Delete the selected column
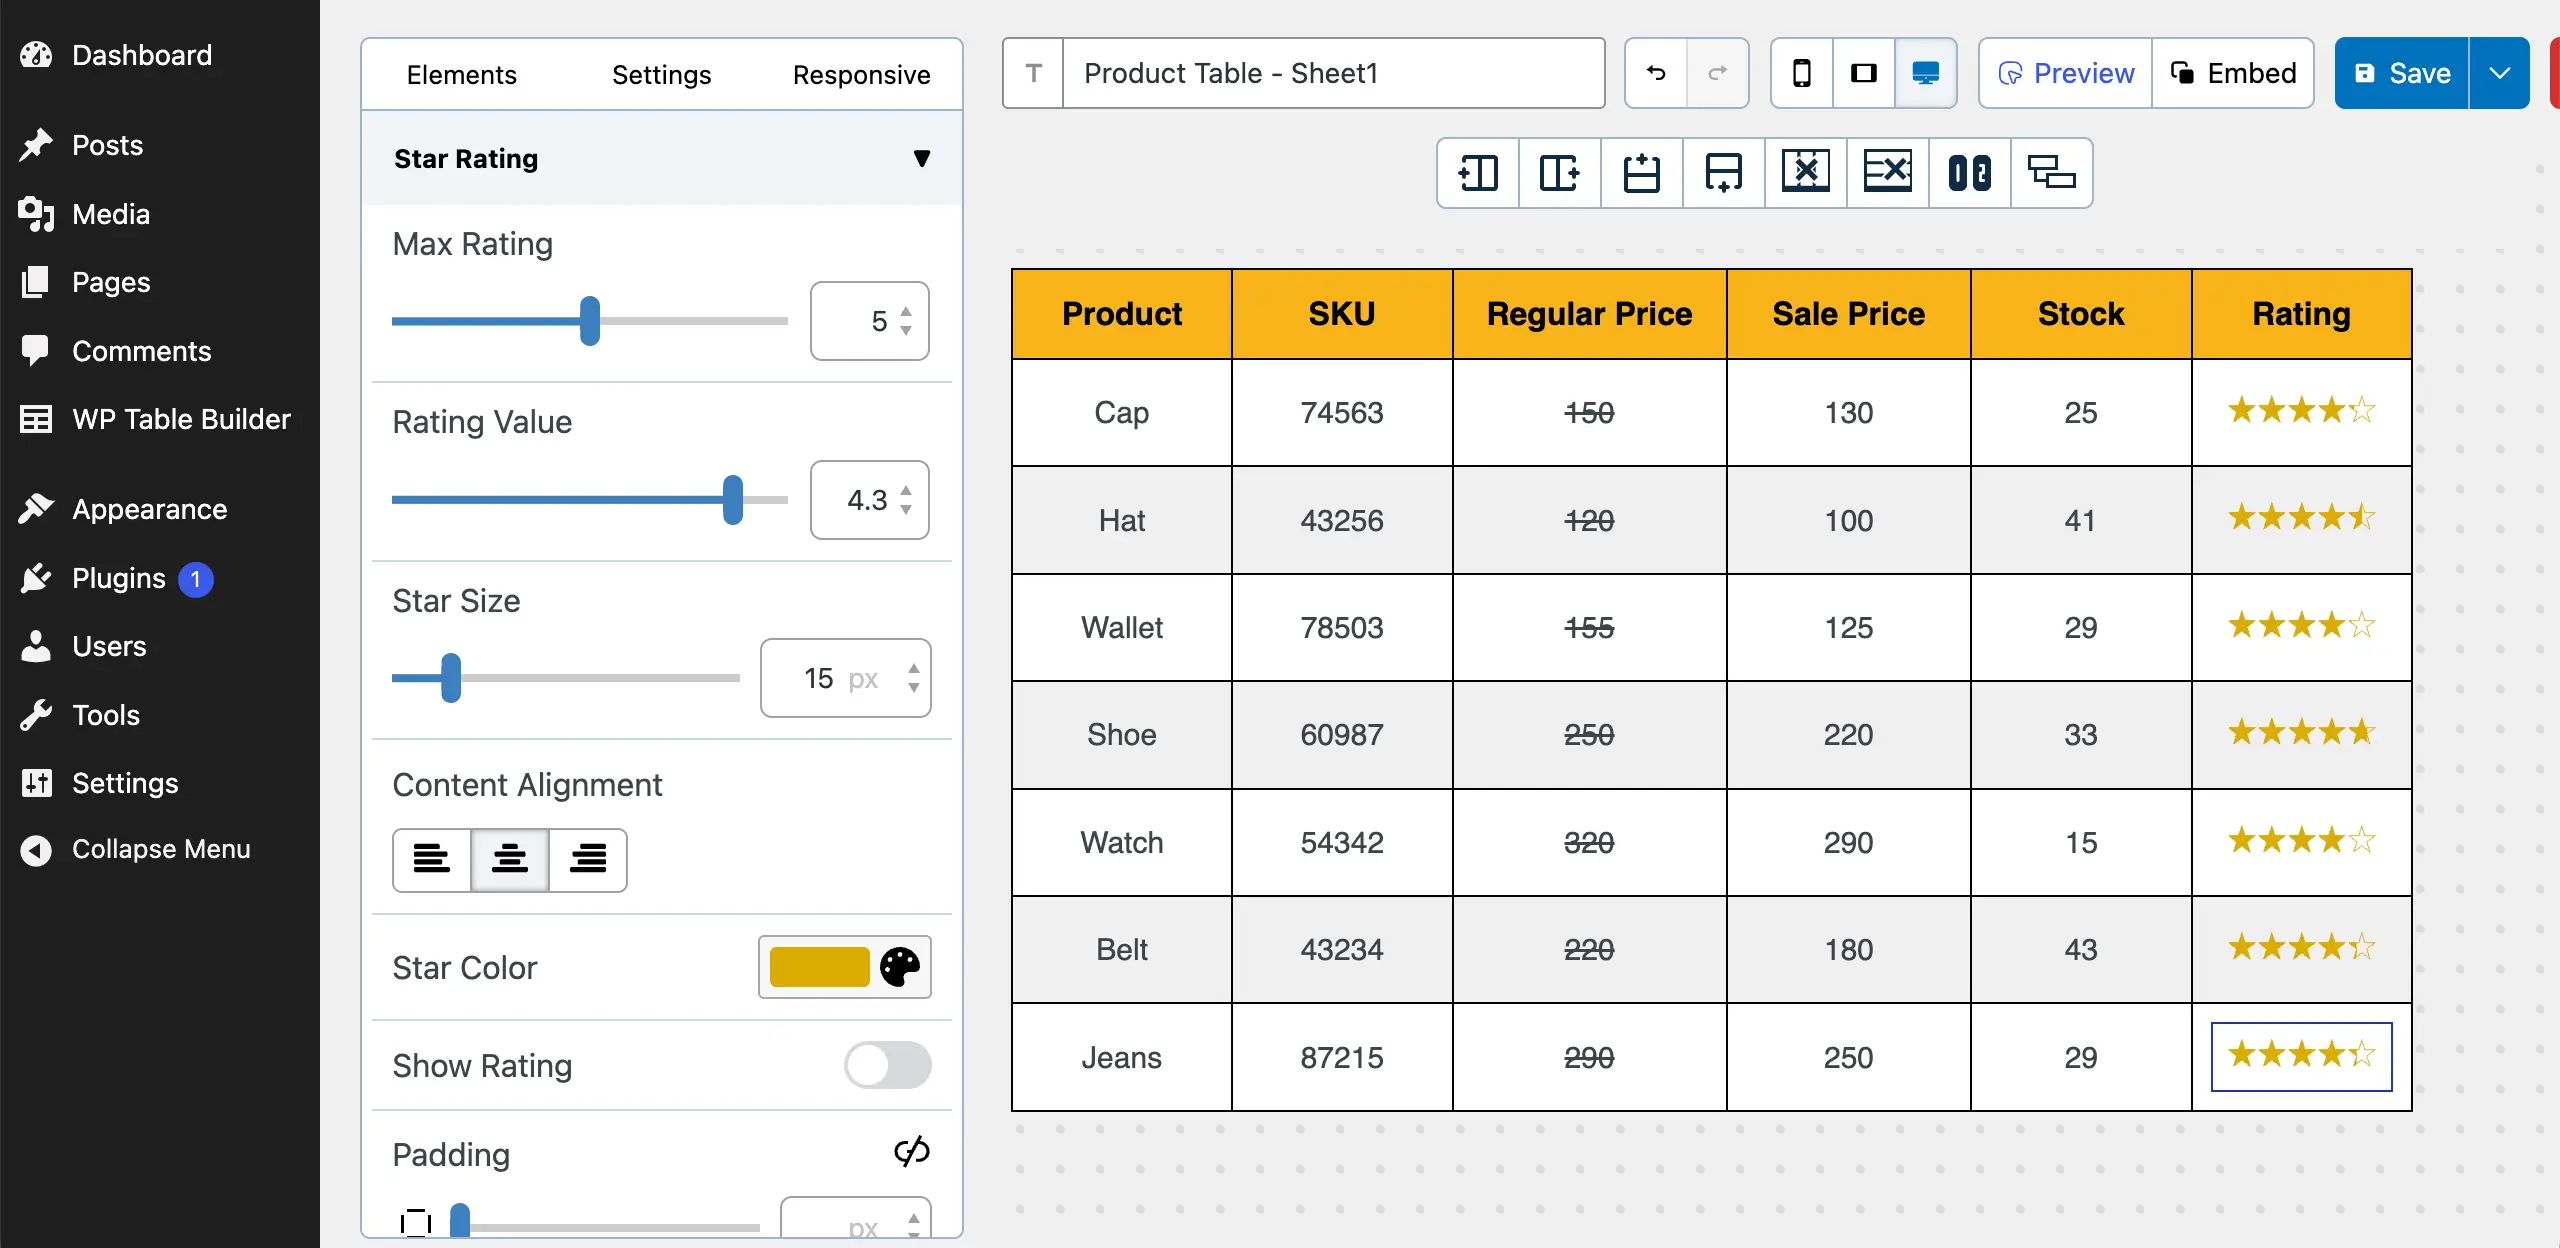Image resolution: width=2560 pixels, height=1248 pixels. pos(1806,172)
